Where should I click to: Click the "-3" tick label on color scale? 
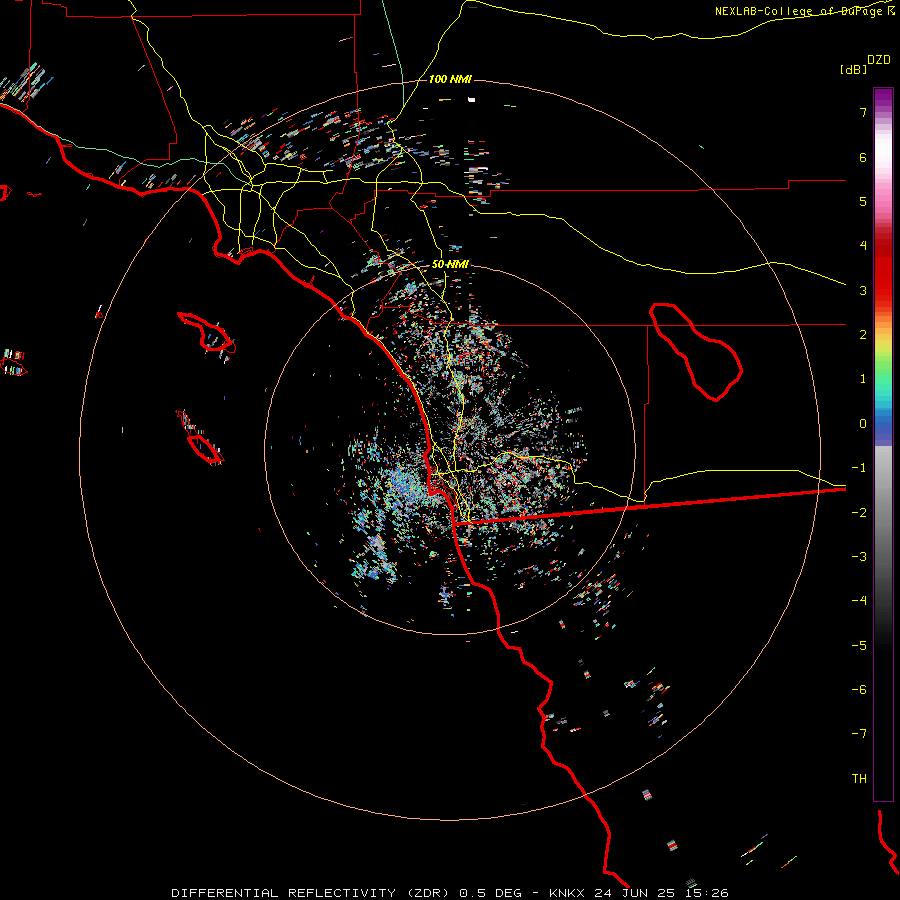pyautogui.click(x=859, y=557)
